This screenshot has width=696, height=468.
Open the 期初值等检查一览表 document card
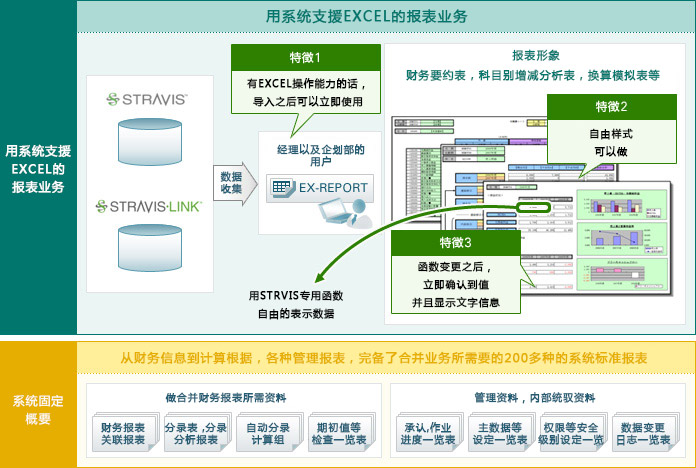(340, 433)
